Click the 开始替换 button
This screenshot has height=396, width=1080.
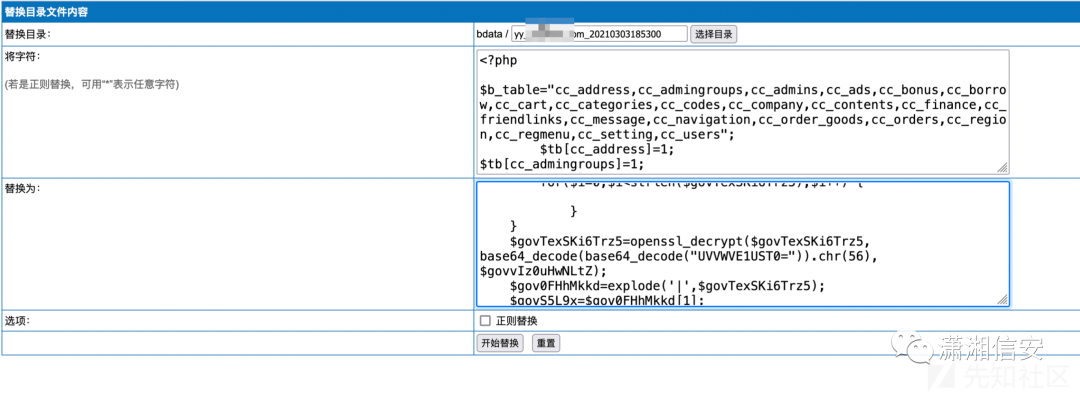coord(501,343)
